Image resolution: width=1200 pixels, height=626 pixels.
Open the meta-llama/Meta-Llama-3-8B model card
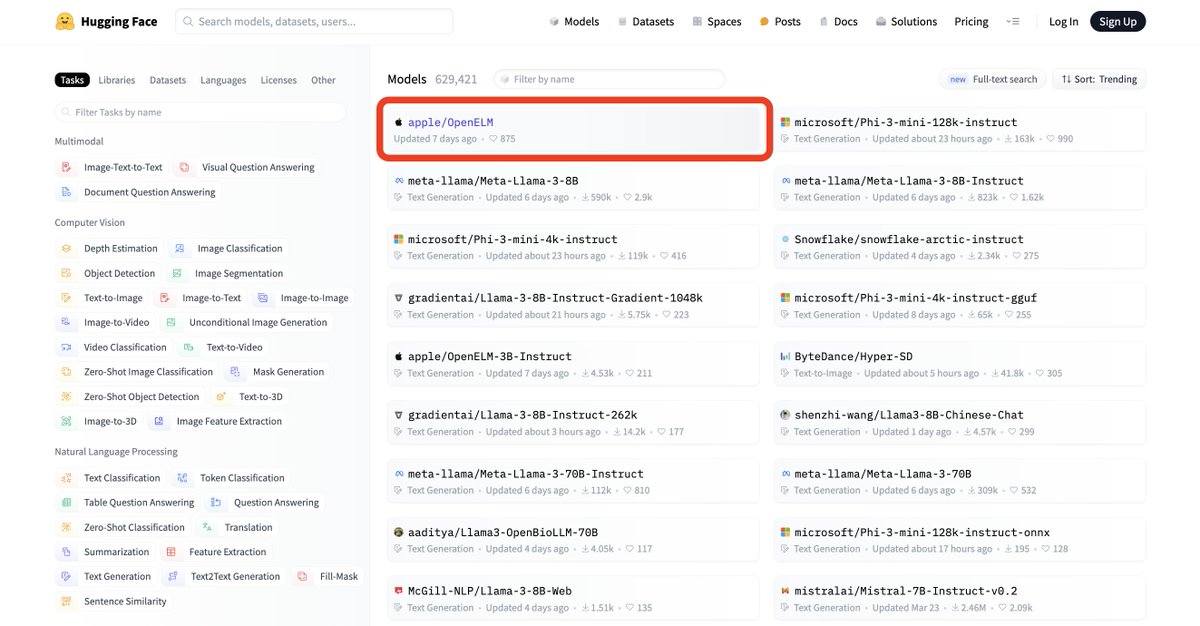(x=573, y=188)
